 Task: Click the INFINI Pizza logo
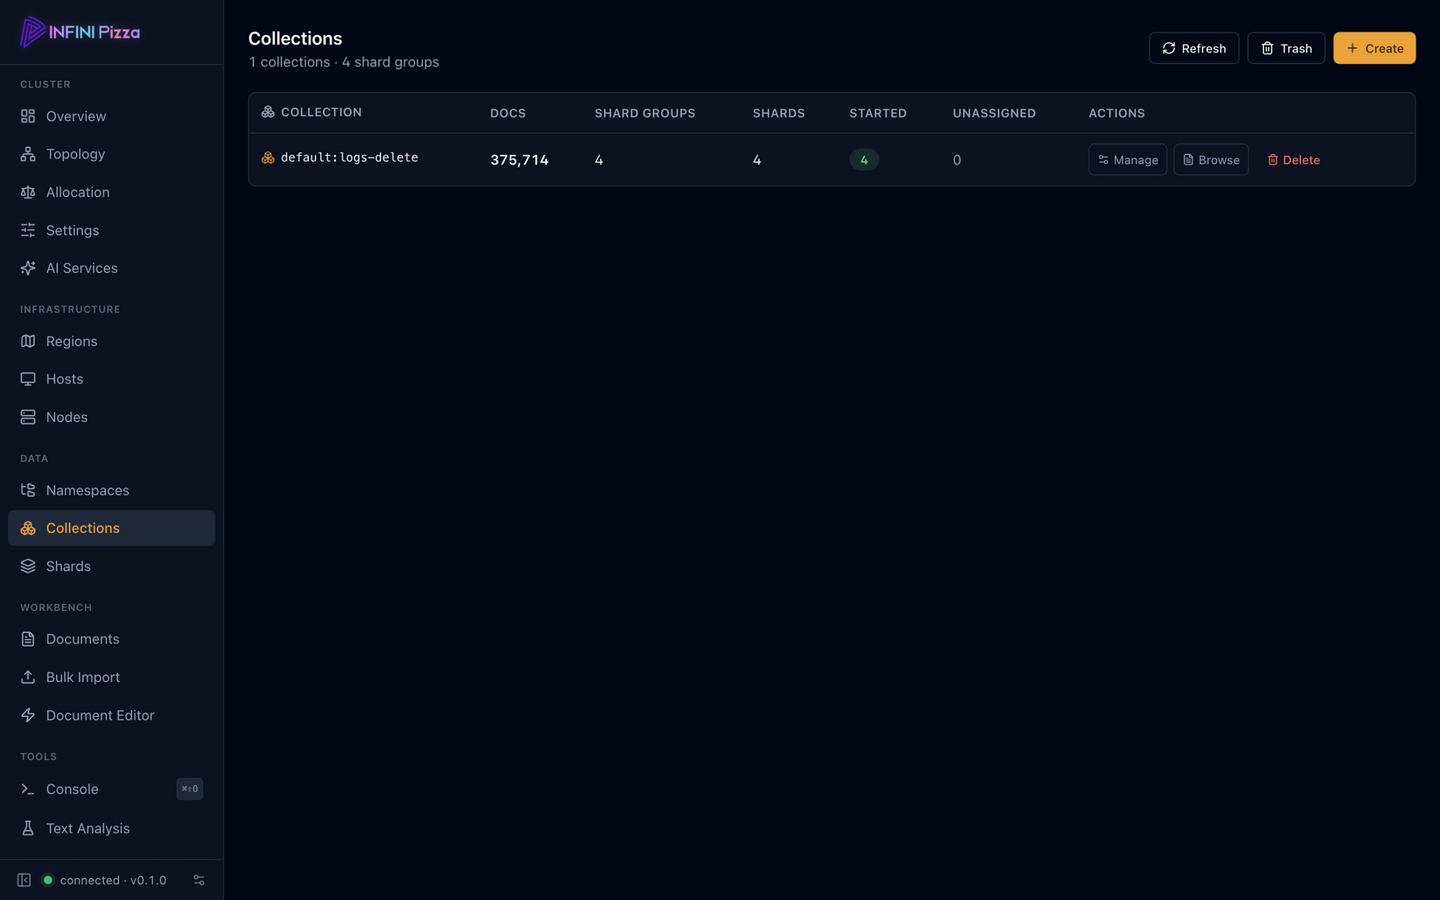coord(80,32)
